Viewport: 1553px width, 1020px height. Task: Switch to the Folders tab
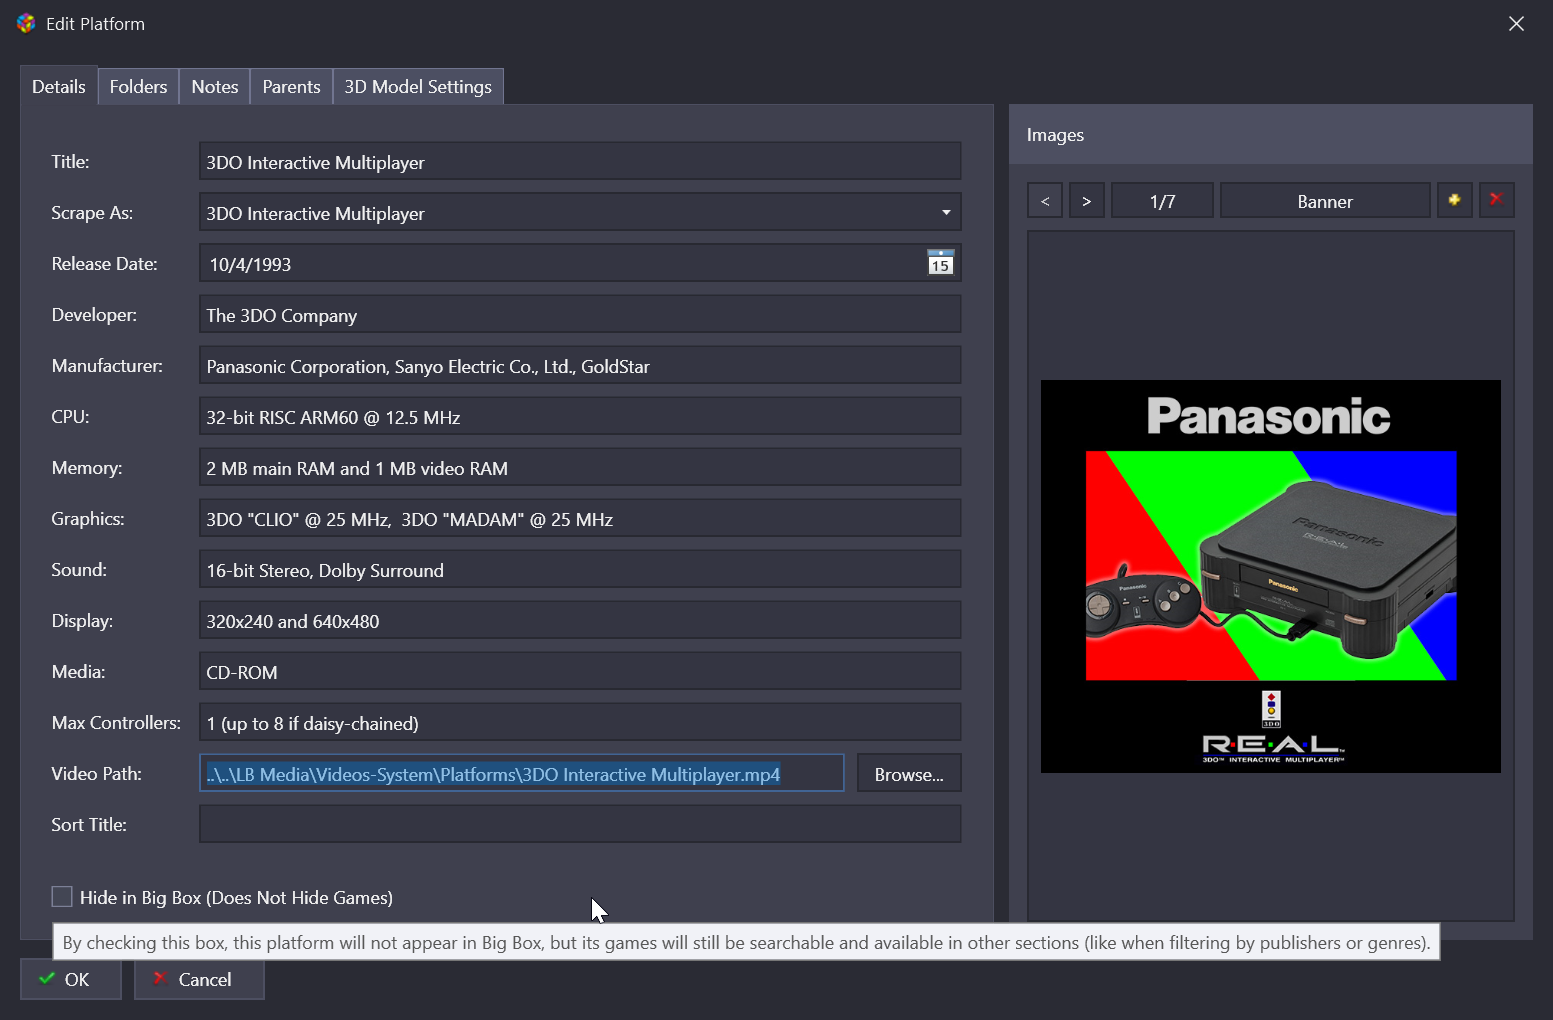coord(138,87)
